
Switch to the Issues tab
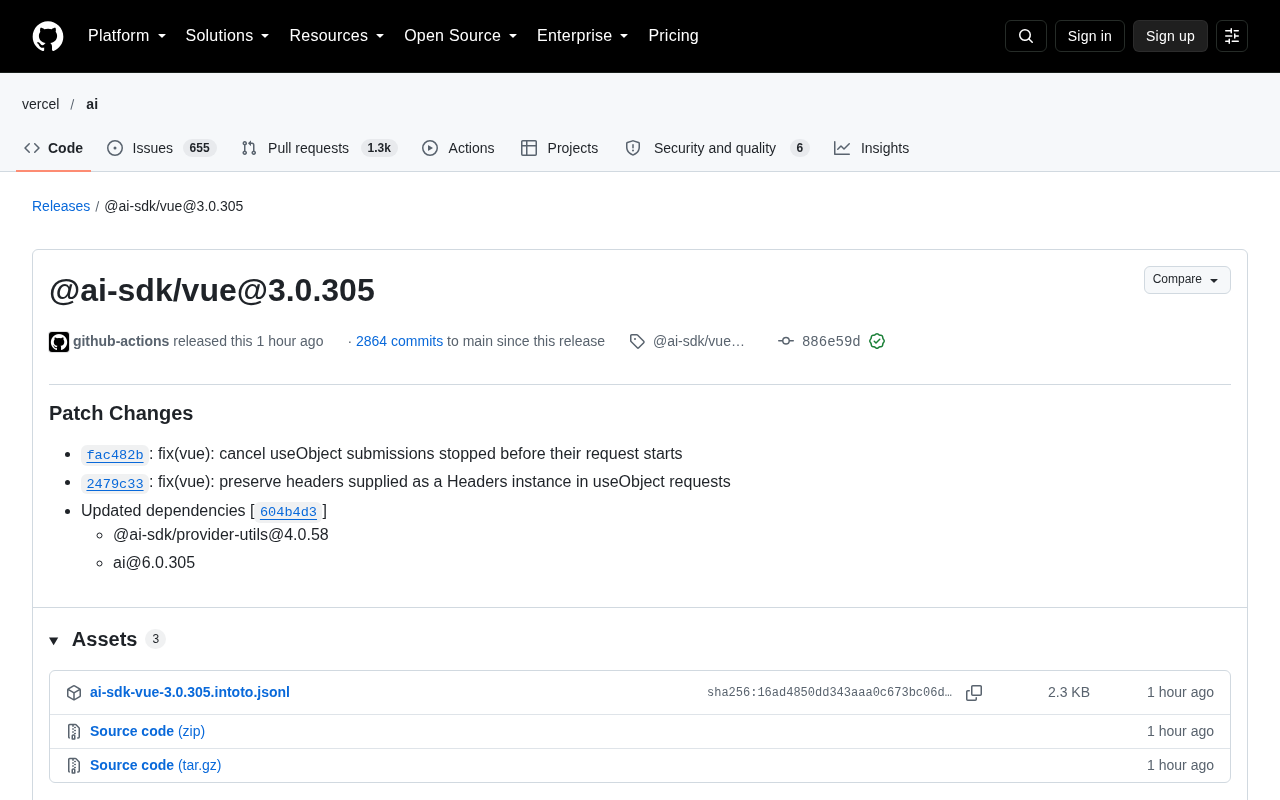pos(162,148)
